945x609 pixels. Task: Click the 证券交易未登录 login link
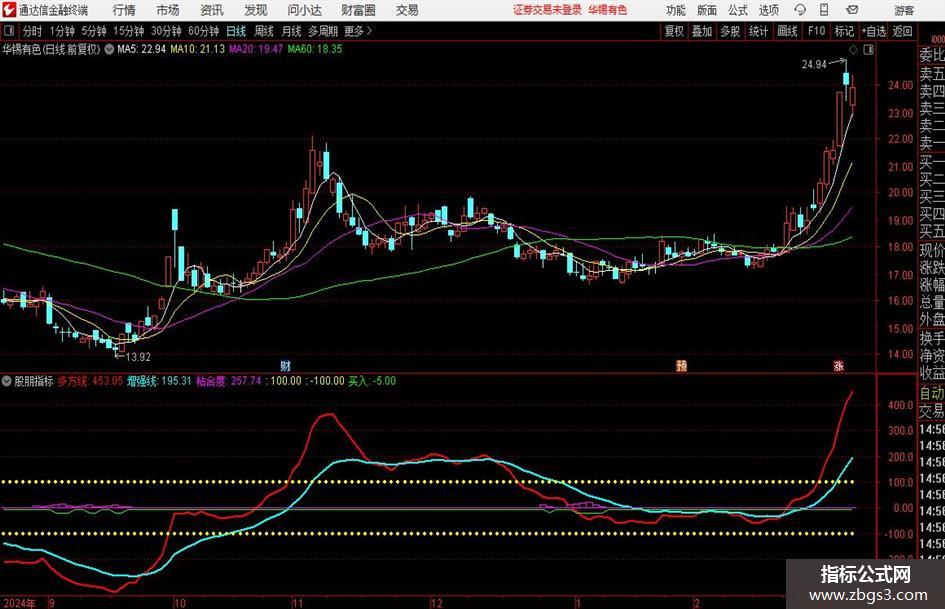pyautogui.click(x=547, y=10)
